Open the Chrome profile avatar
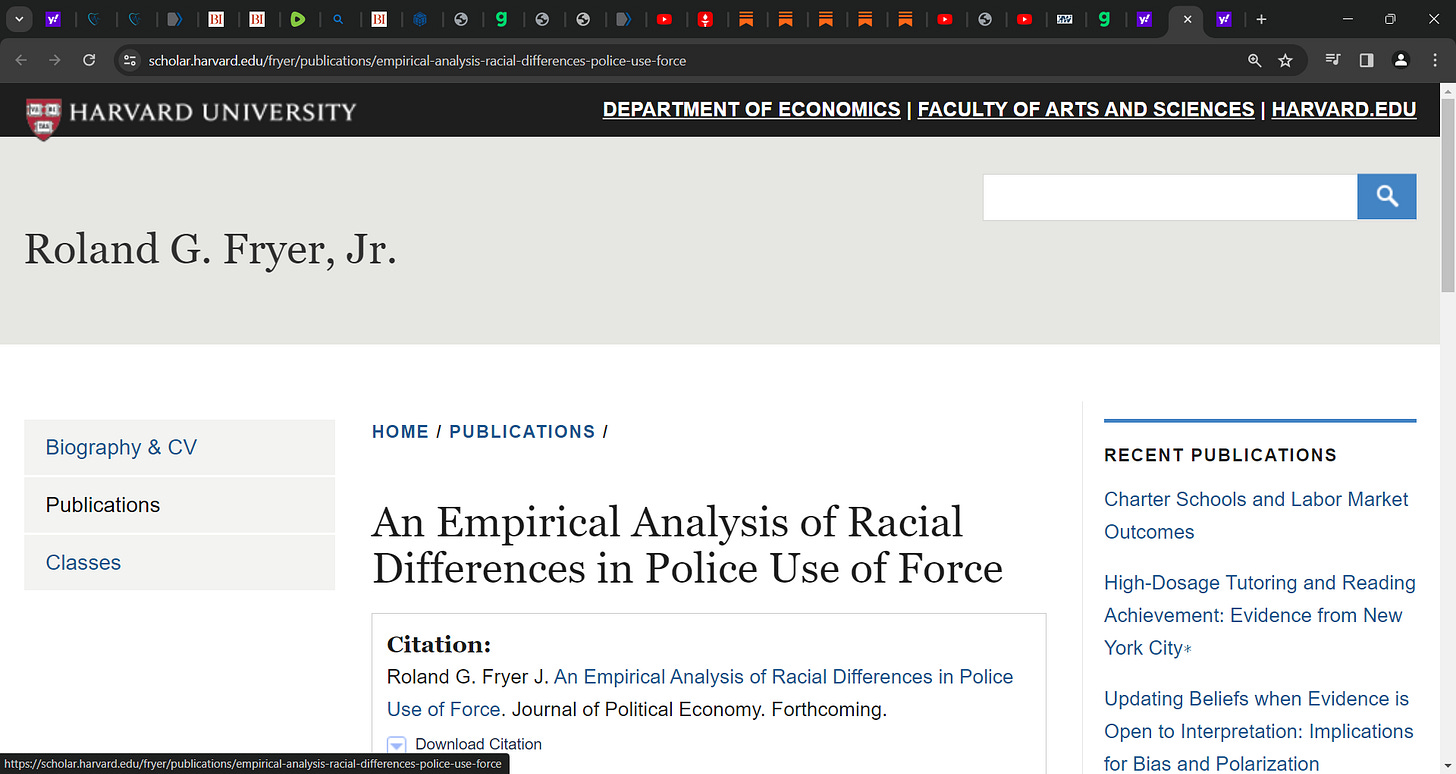Screen dimensions: 1456x774 click(1401, 60)
